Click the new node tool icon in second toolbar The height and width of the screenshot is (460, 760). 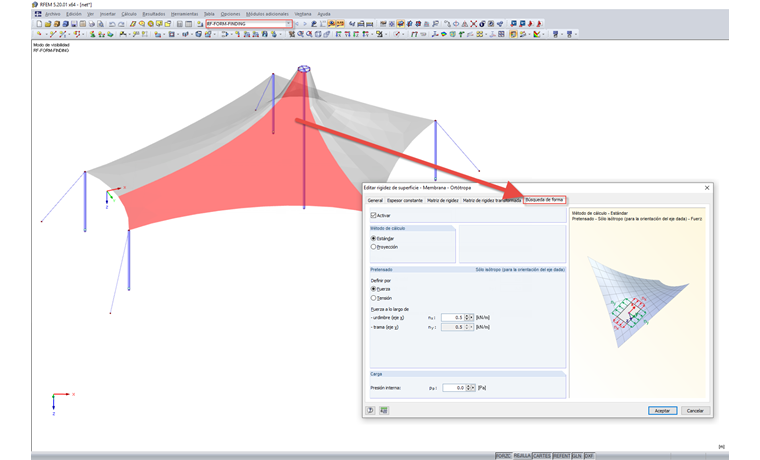39,34
